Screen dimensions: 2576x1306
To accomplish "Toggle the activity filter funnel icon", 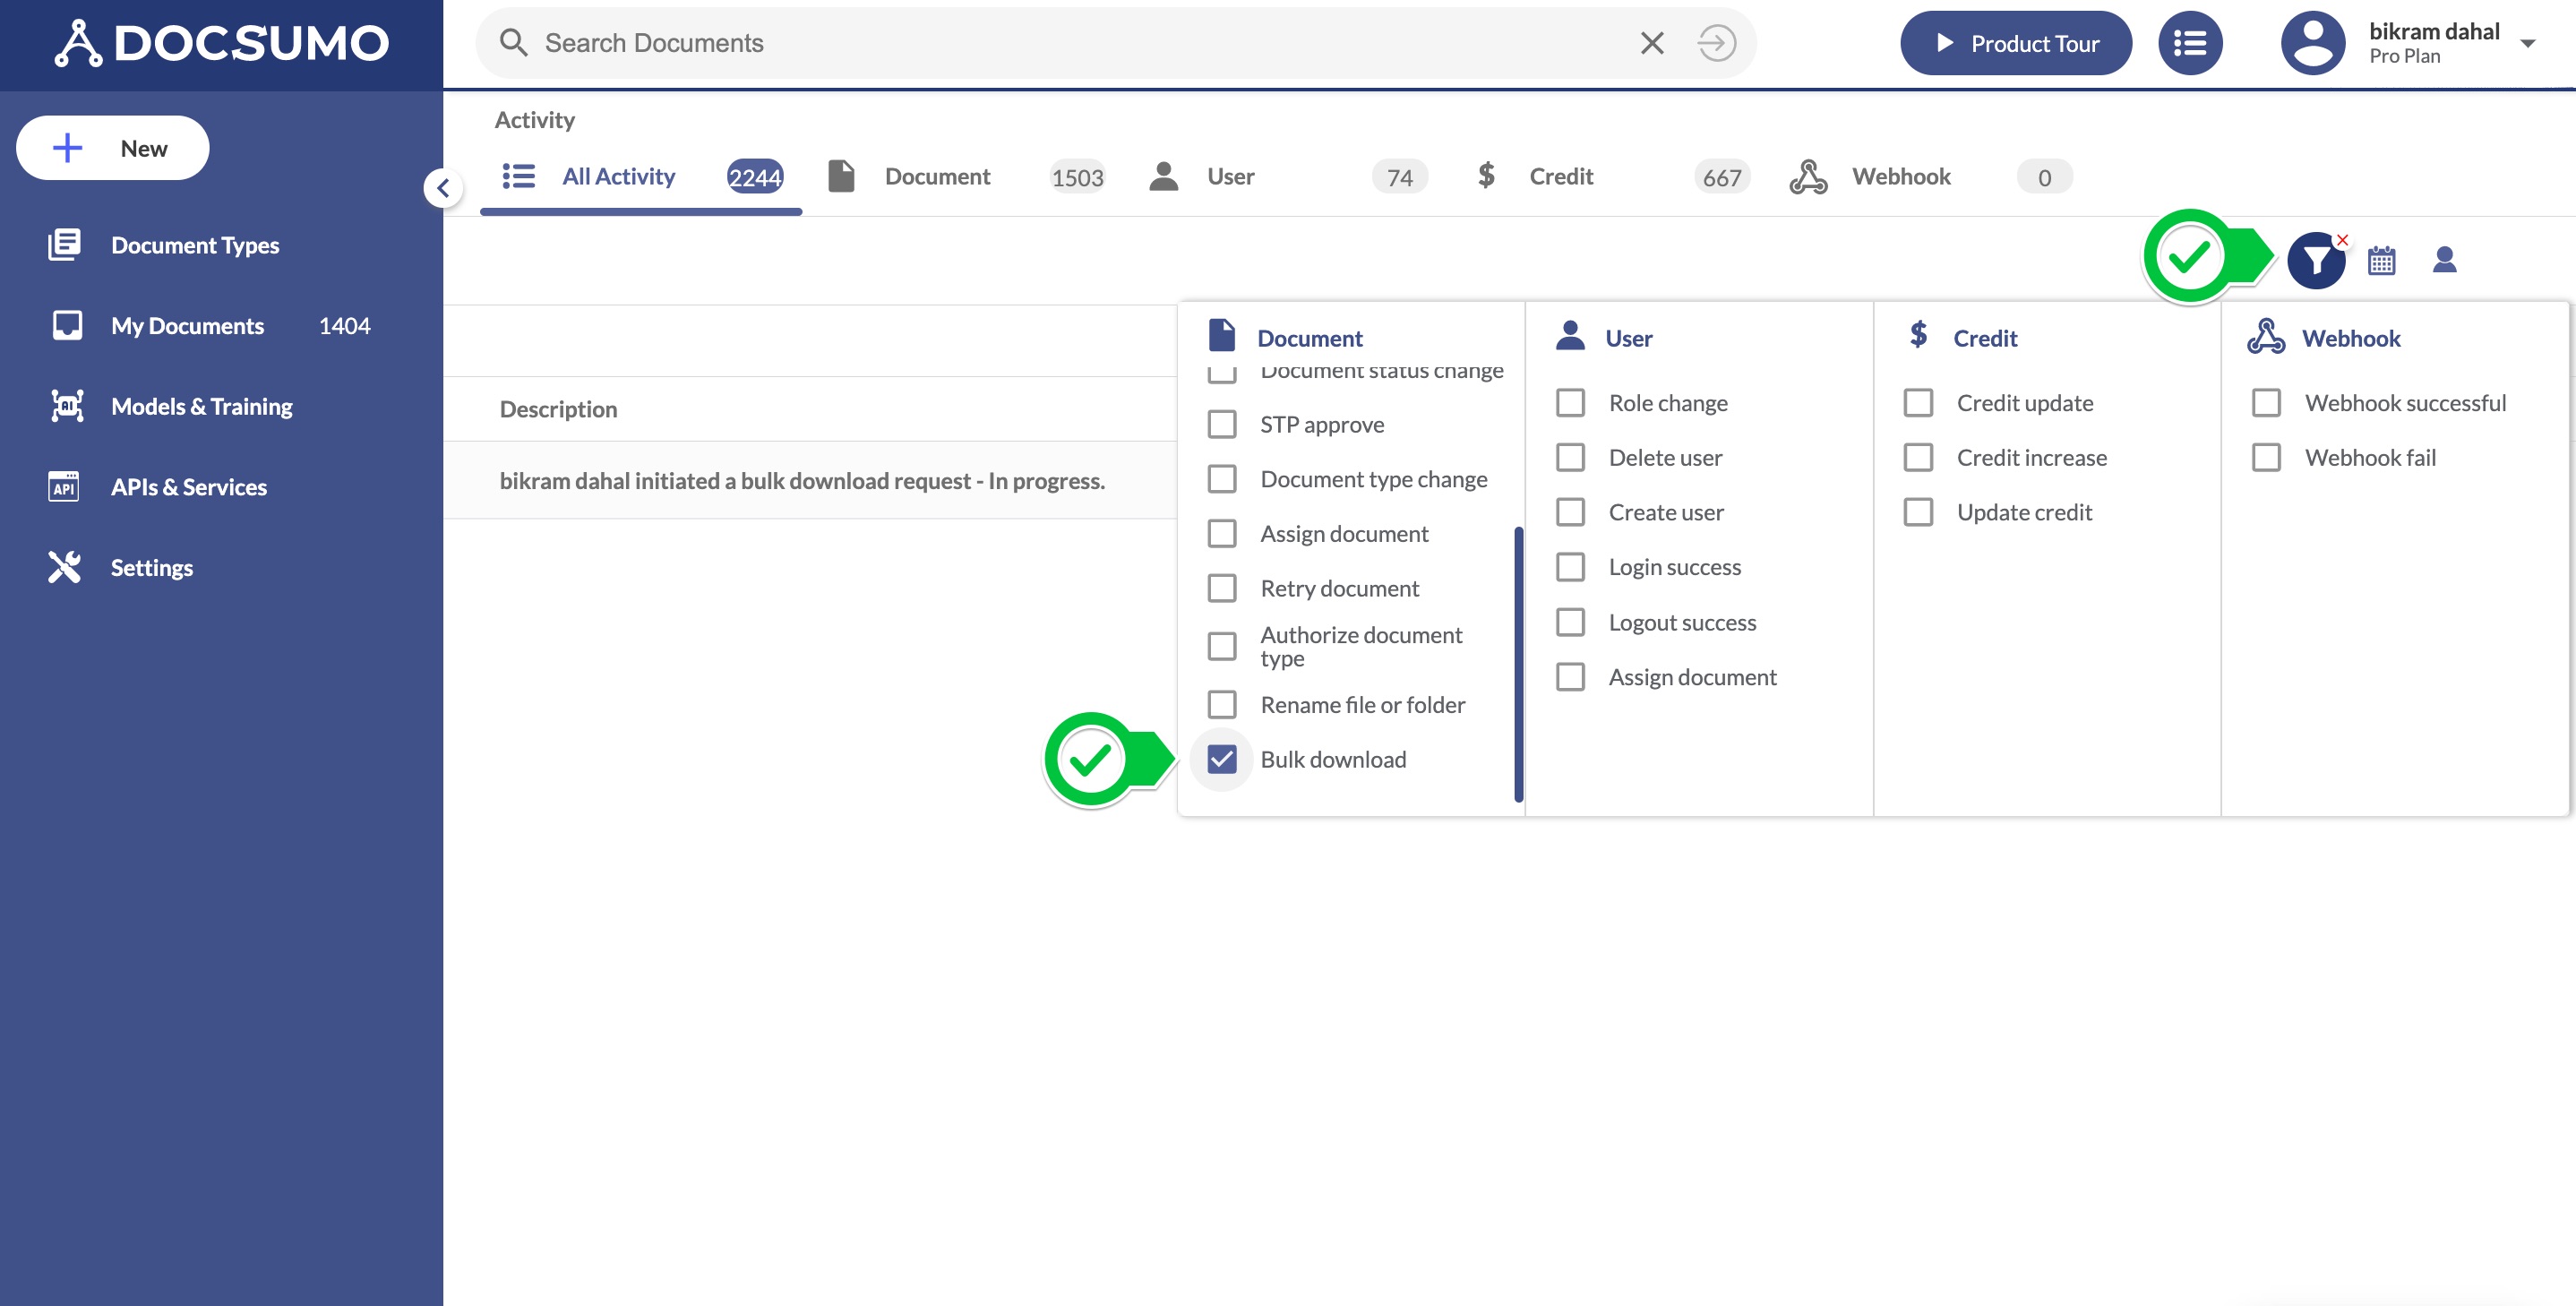I will pyautogui.click(x=2316, y=261).
